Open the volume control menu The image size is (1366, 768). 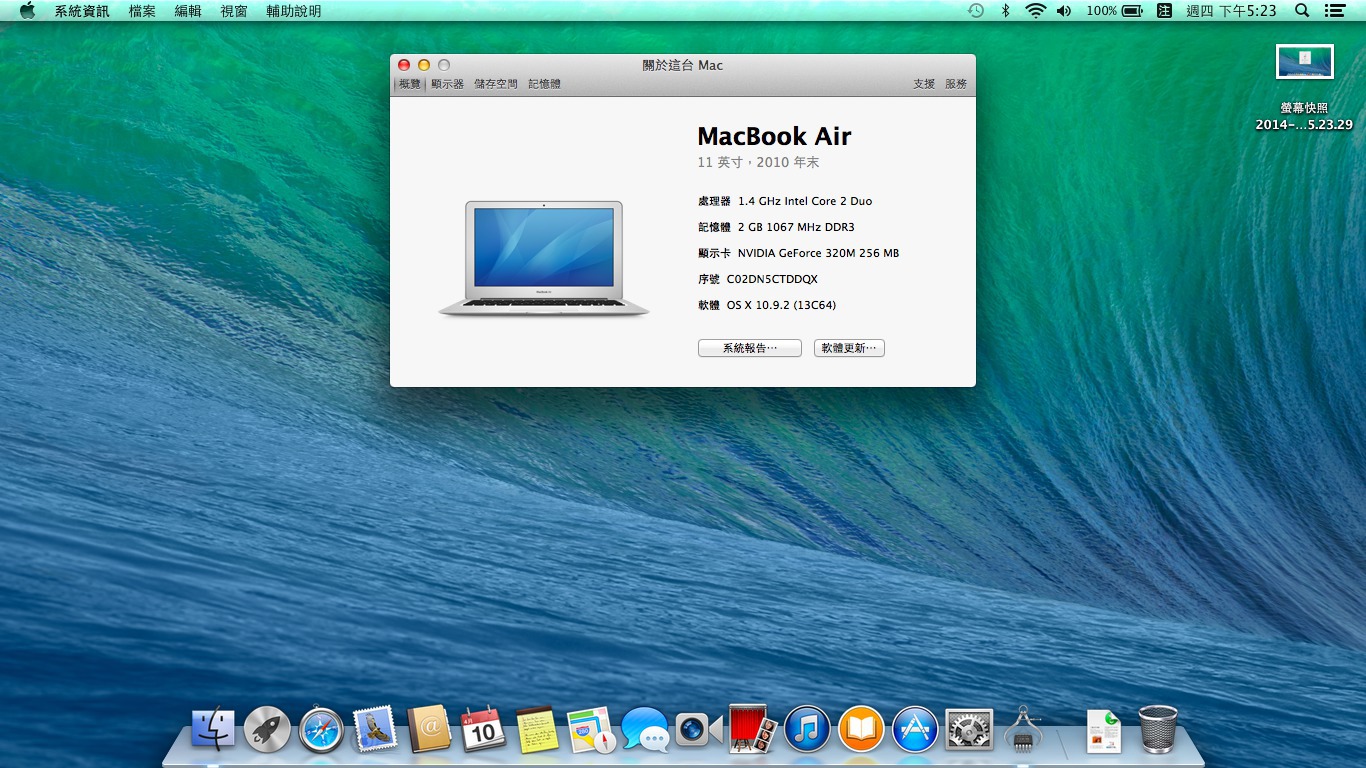1063,11
